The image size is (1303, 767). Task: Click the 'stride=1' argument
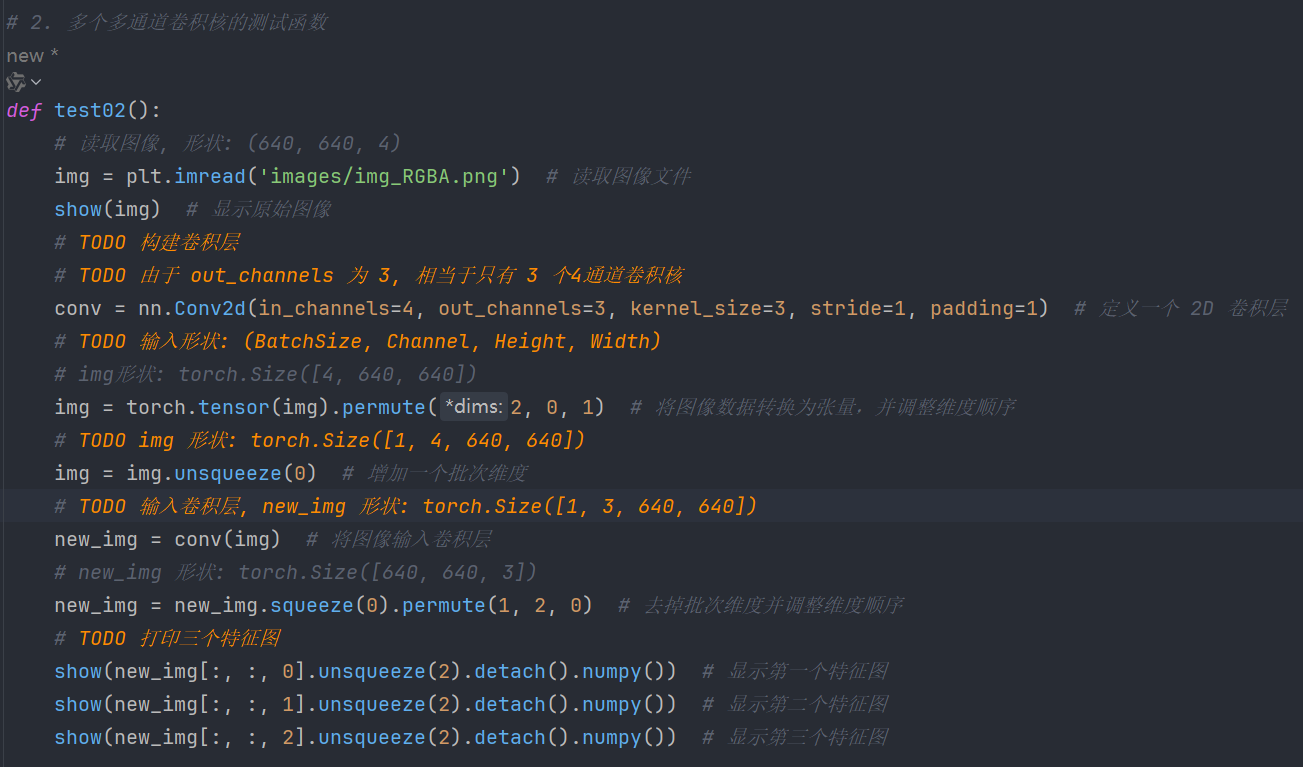tap(857, 308)
